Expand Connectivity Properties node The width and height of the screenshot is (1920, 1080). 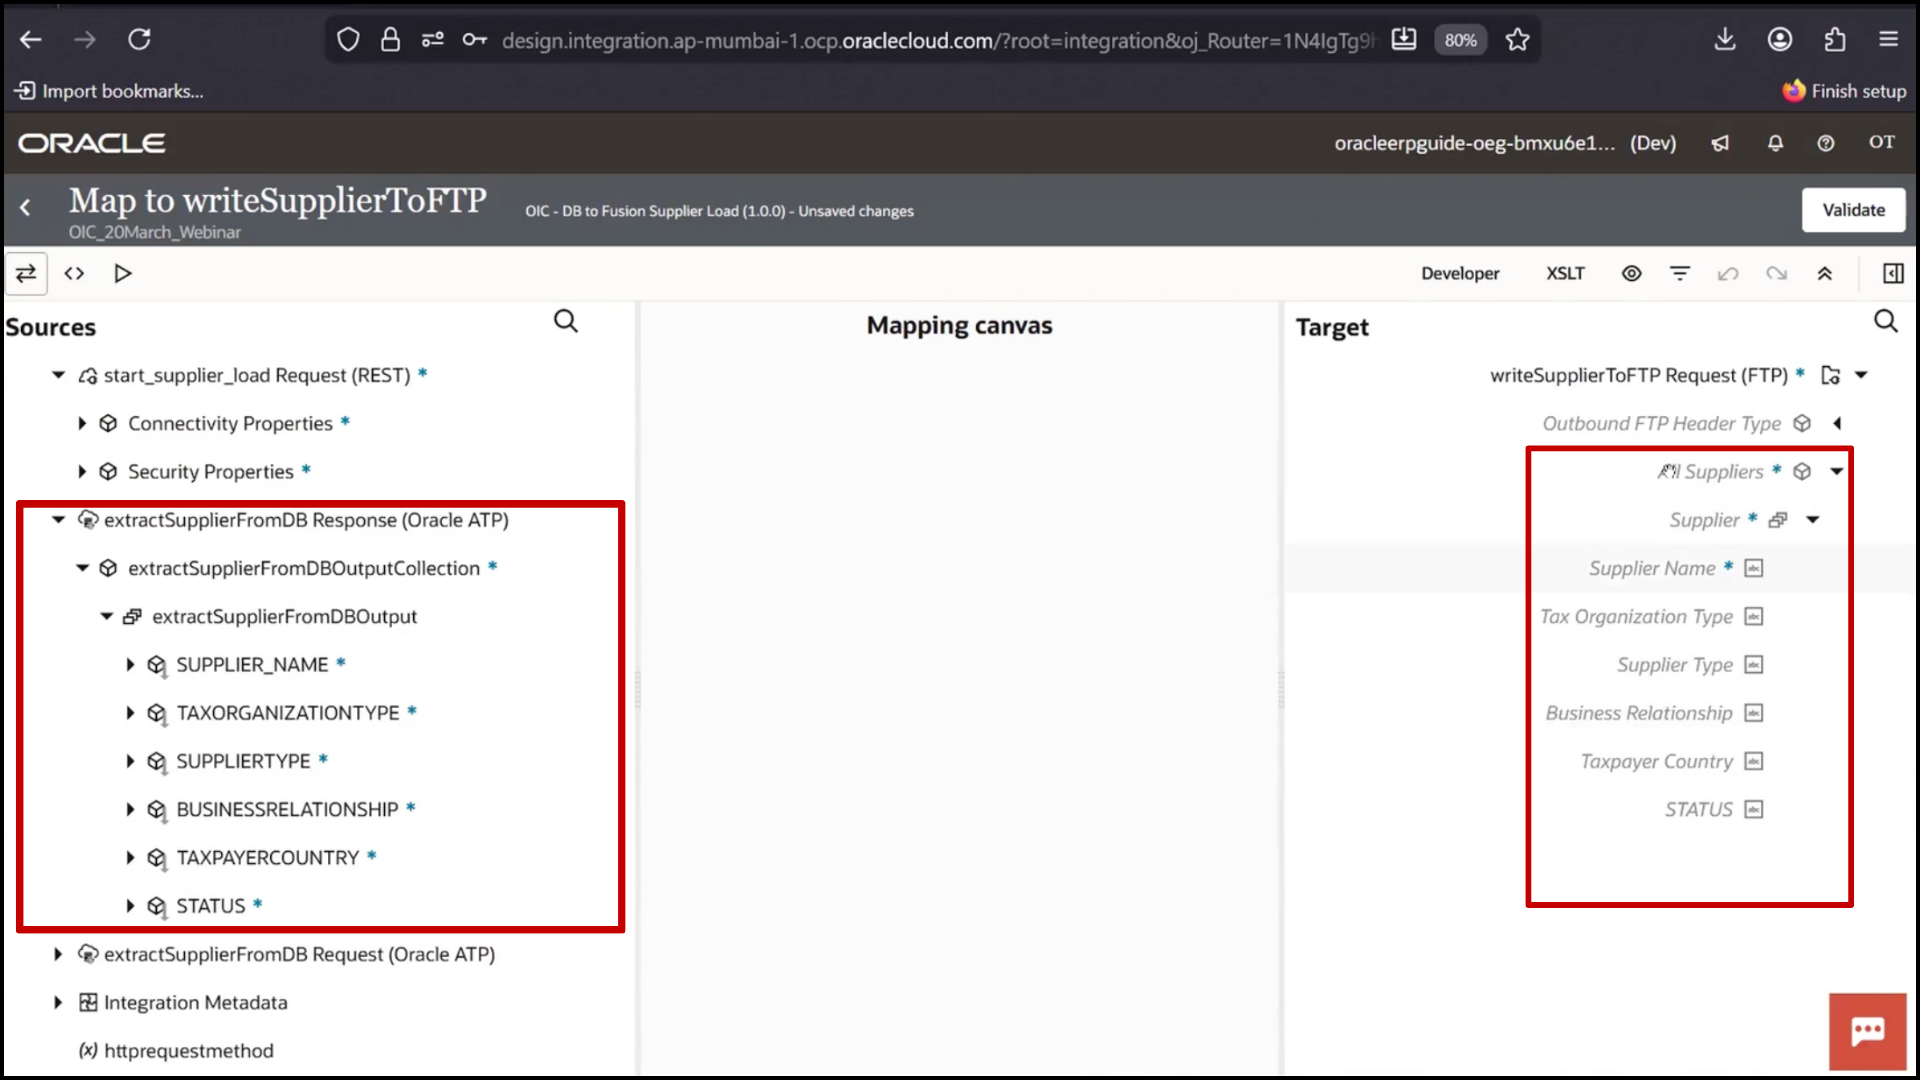point(82,423)
